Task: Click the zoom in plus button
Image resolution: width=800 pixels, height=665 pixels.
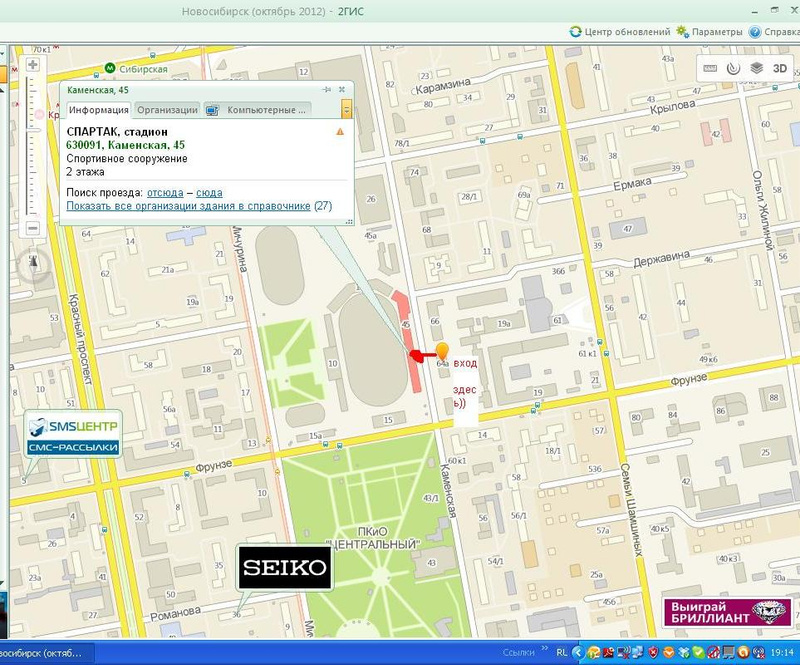Action: click(33, 65)
